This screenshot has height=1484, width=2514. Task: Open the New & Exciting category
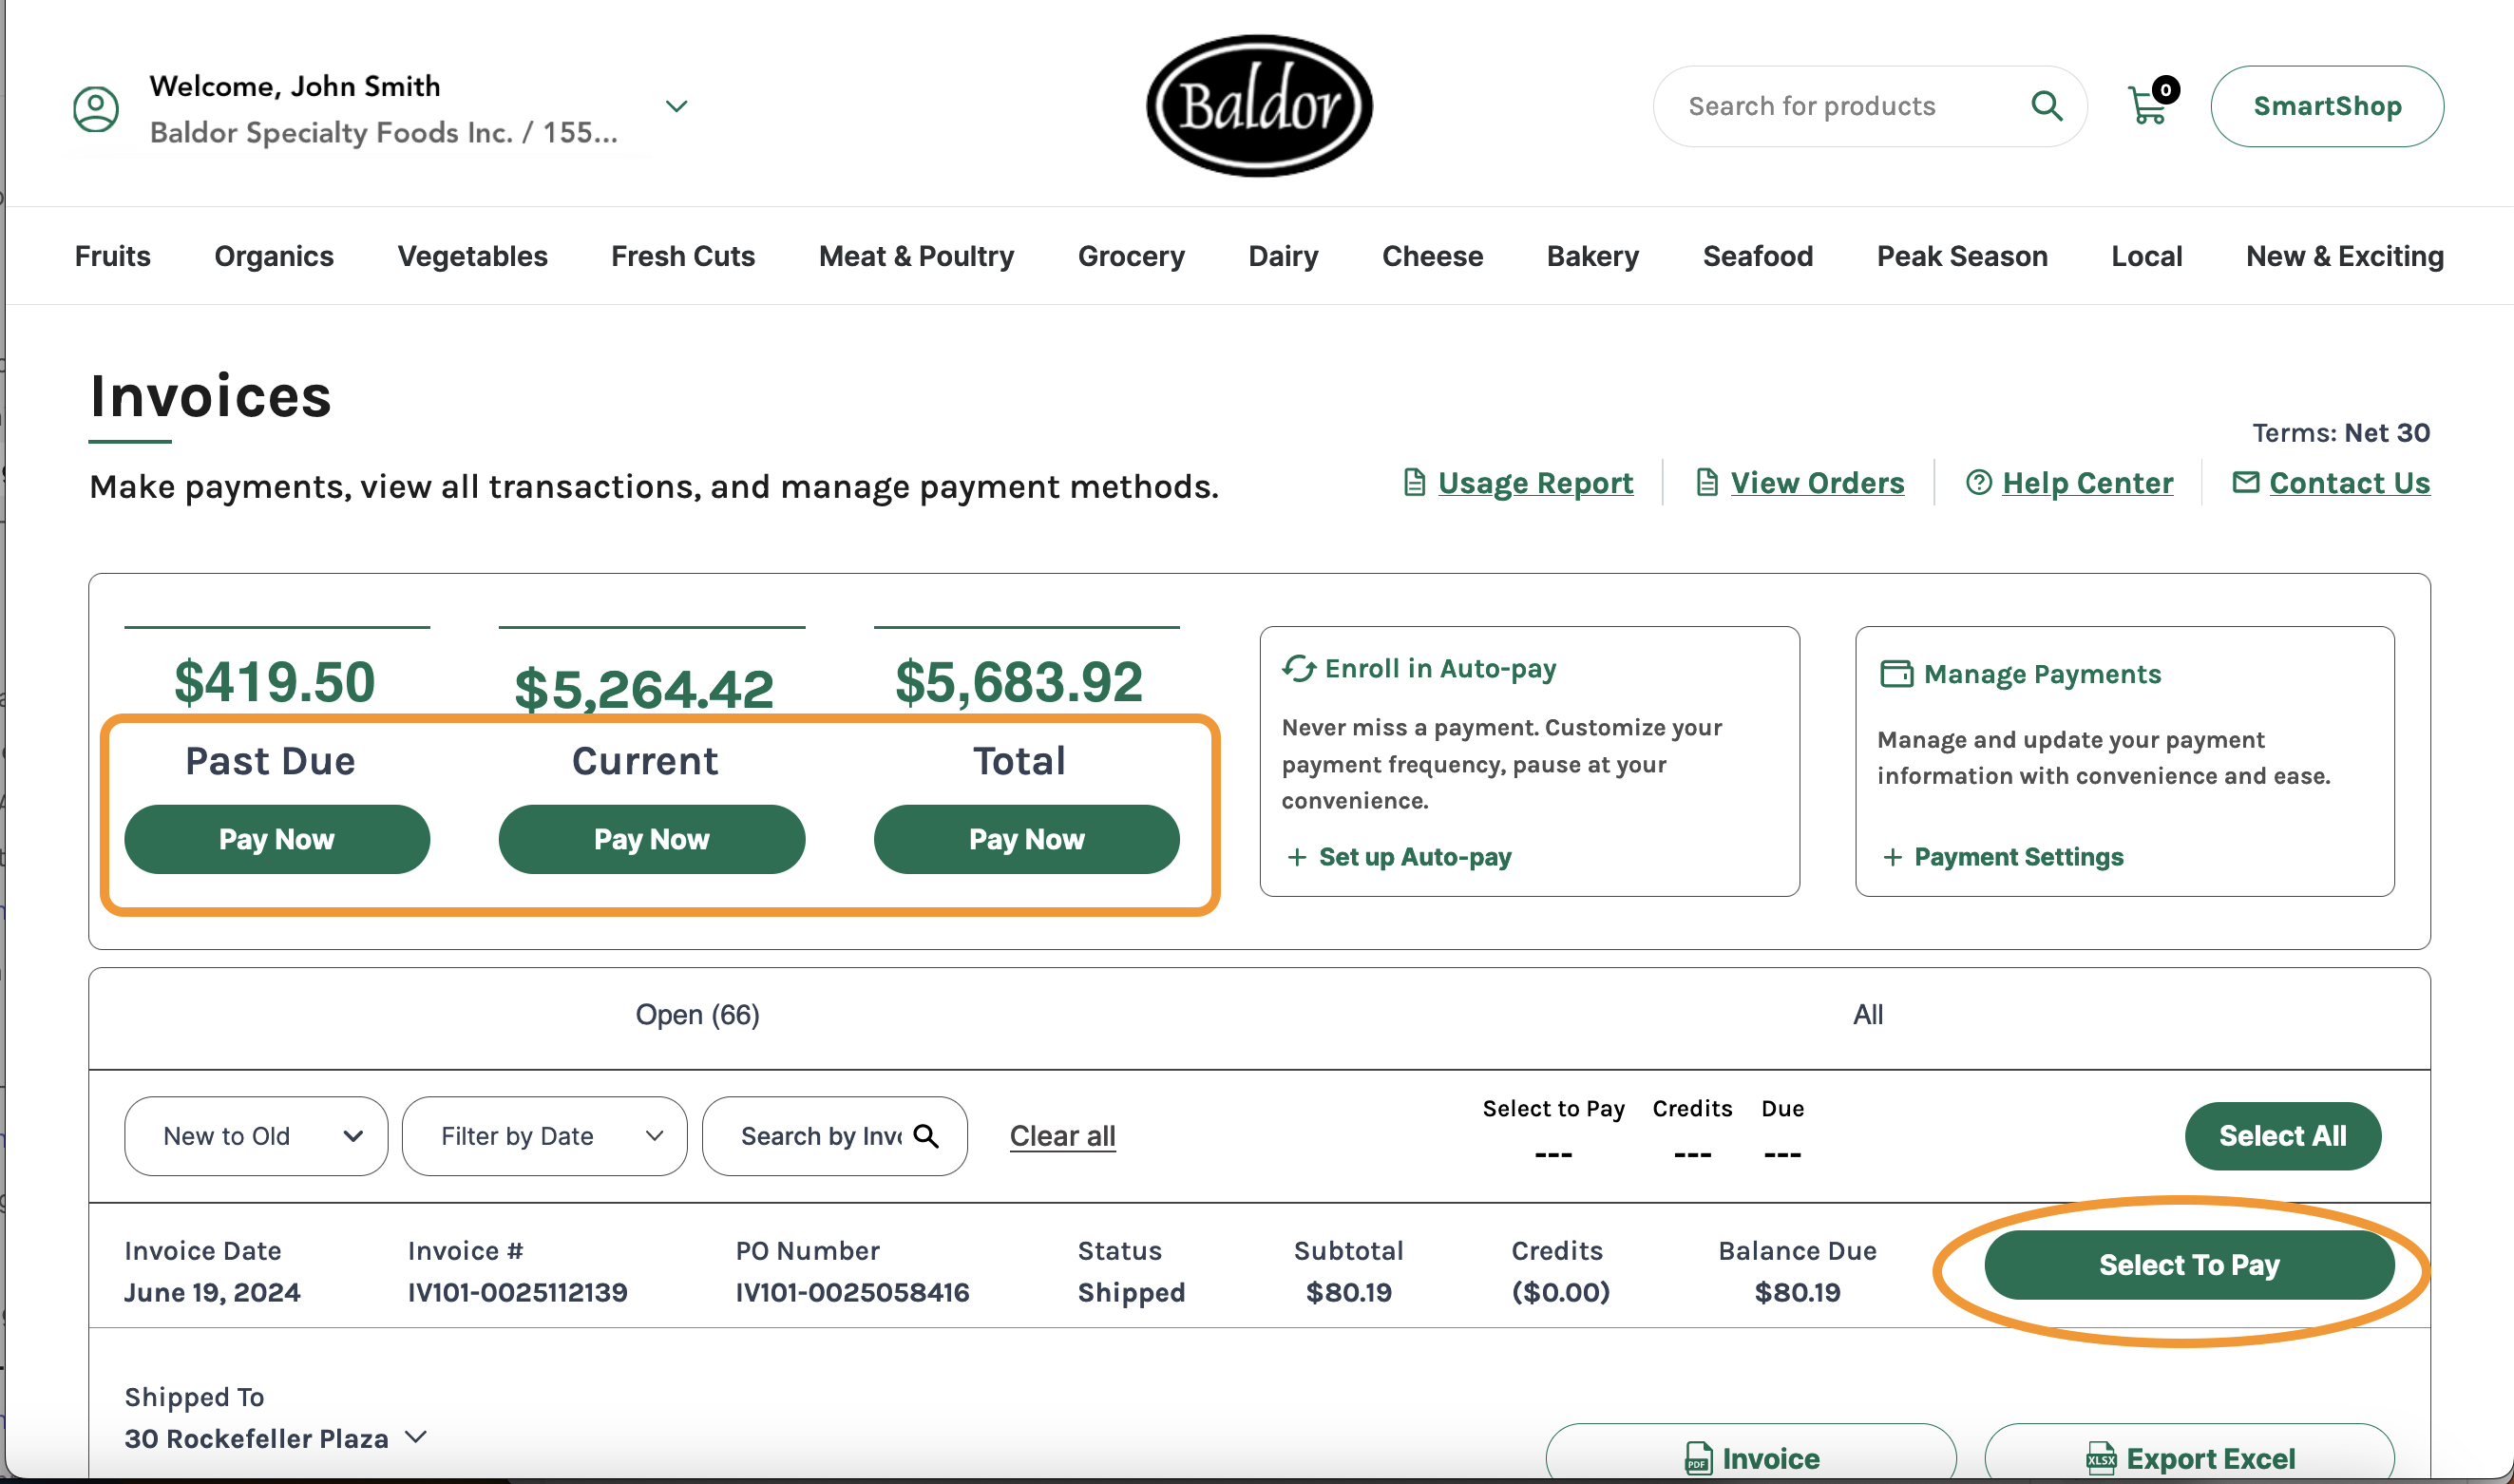2345,256
